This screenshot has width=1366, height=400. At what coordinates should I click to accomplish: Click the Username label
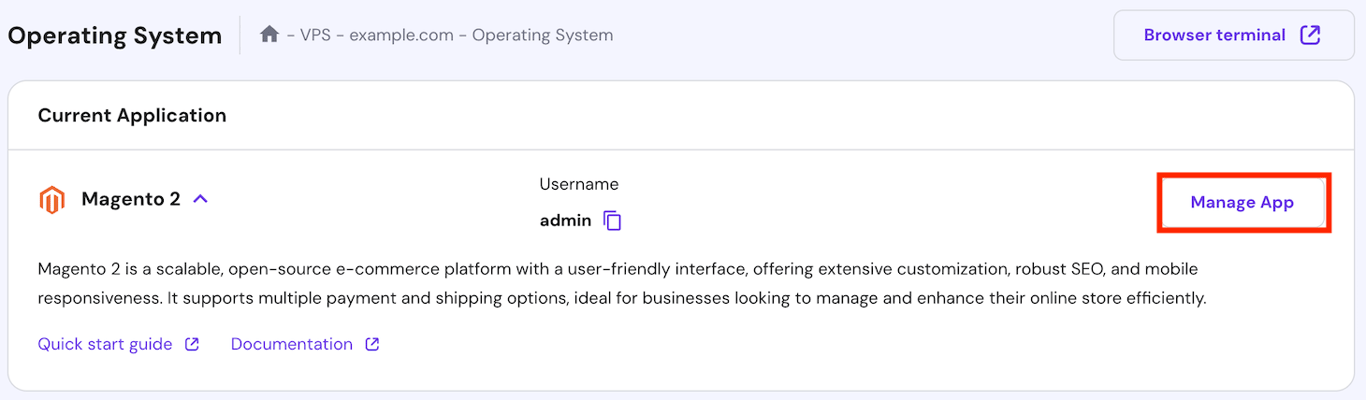[579, 184]
